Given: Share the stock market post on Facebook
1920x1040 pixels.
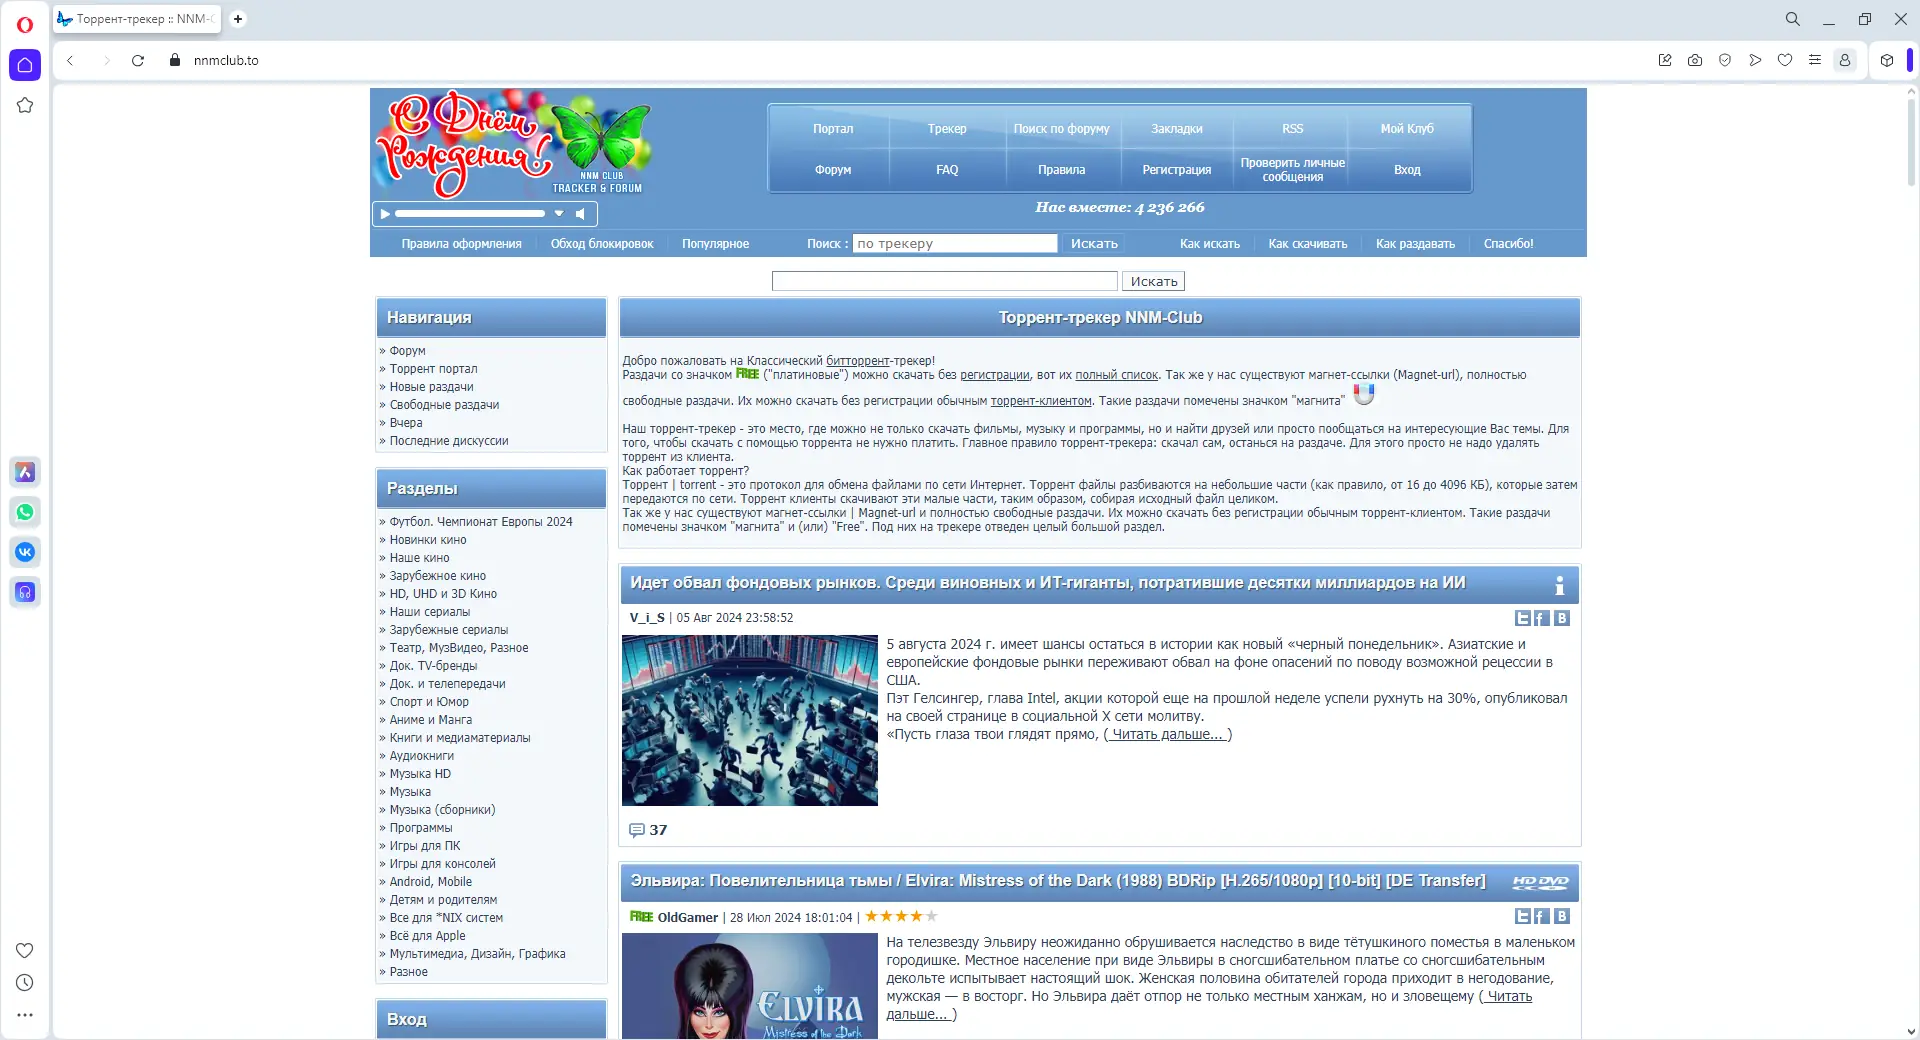Looking at the screenshot, I should point(1542,618).
